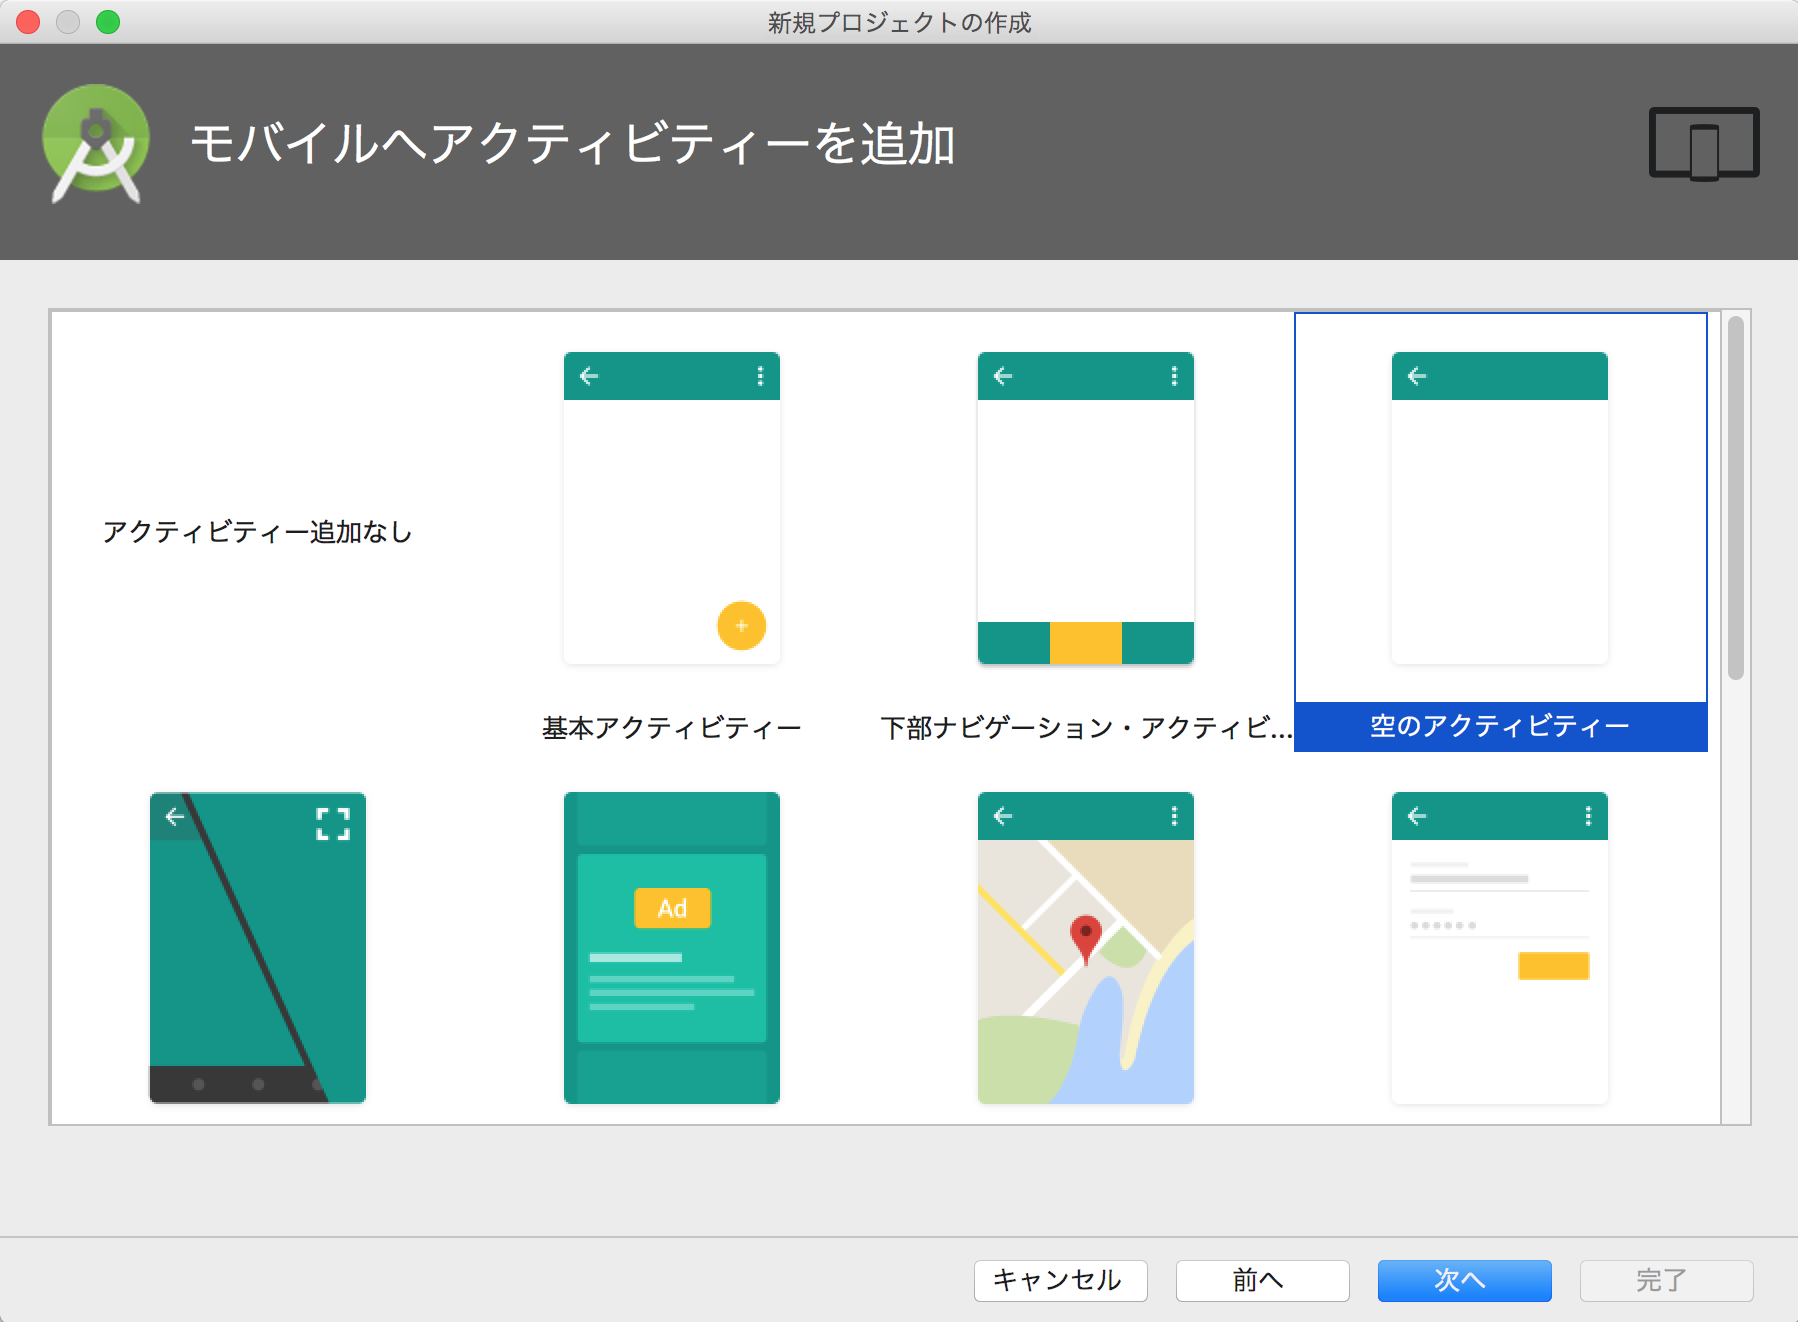Click the yellow plus FAB in basic activity preview
The image size is (1798, 1322).
point(741,626)
